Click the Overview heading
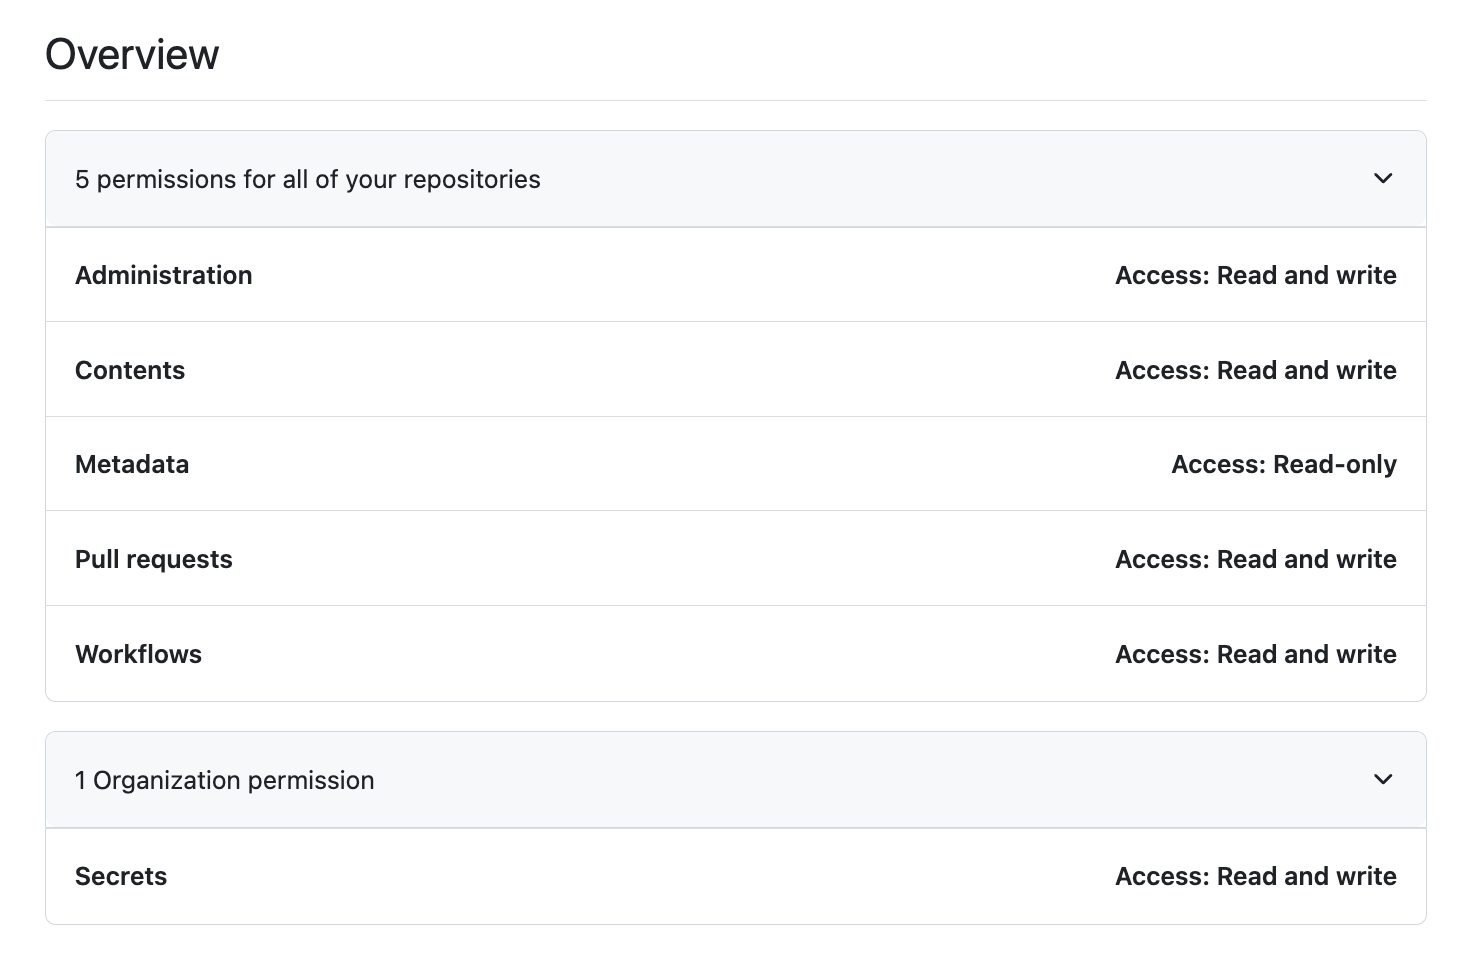 132,54
